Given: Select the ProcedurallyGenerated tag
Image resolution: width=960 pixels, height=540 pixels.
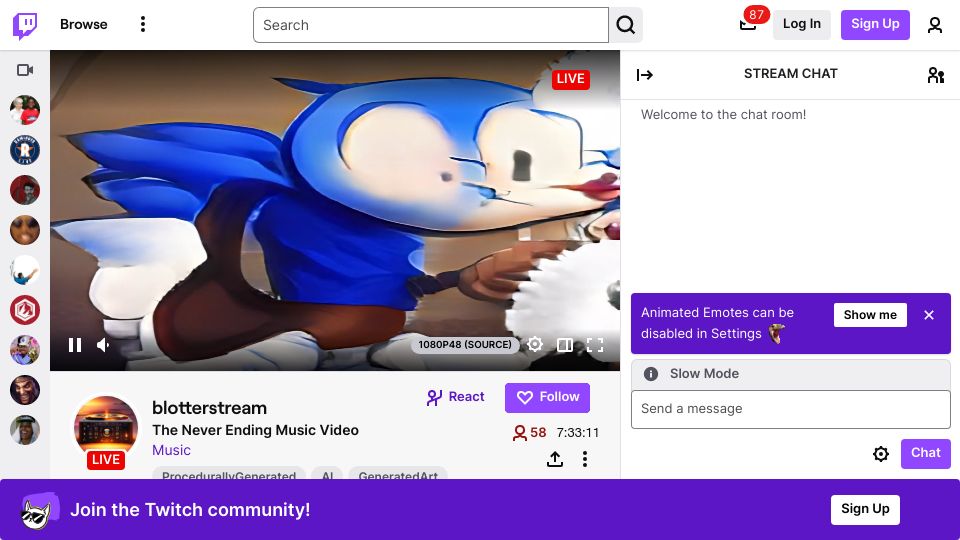Looking at the screenshot, I should 228,474.
